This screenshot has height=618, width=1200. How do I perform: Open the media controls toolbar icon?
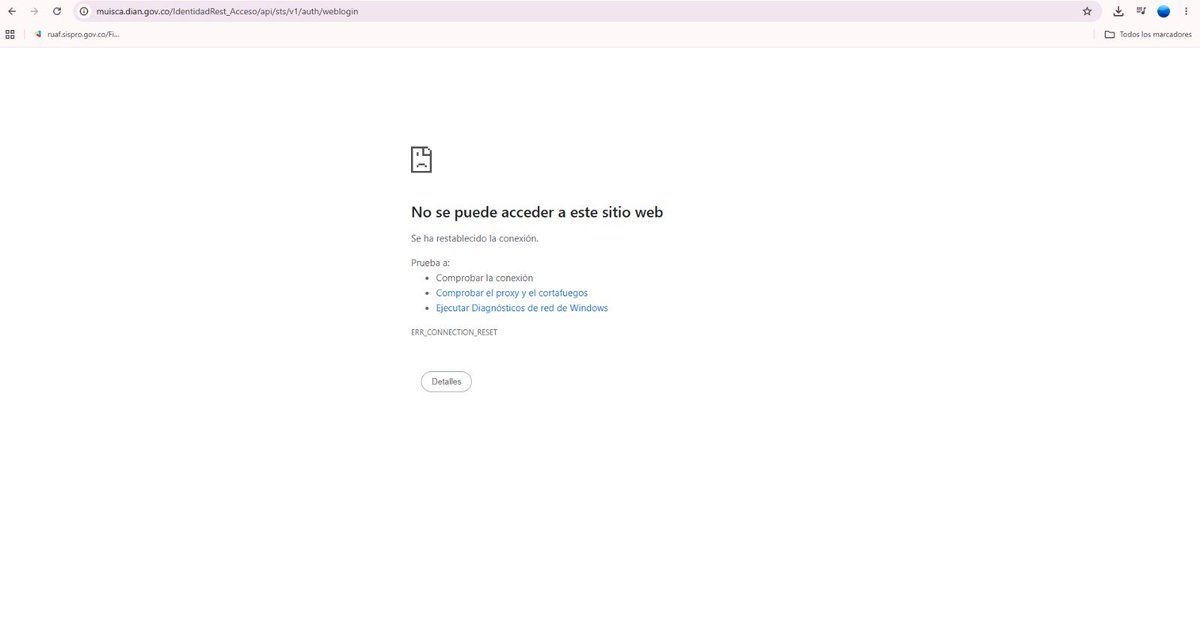click(1141, 11)
